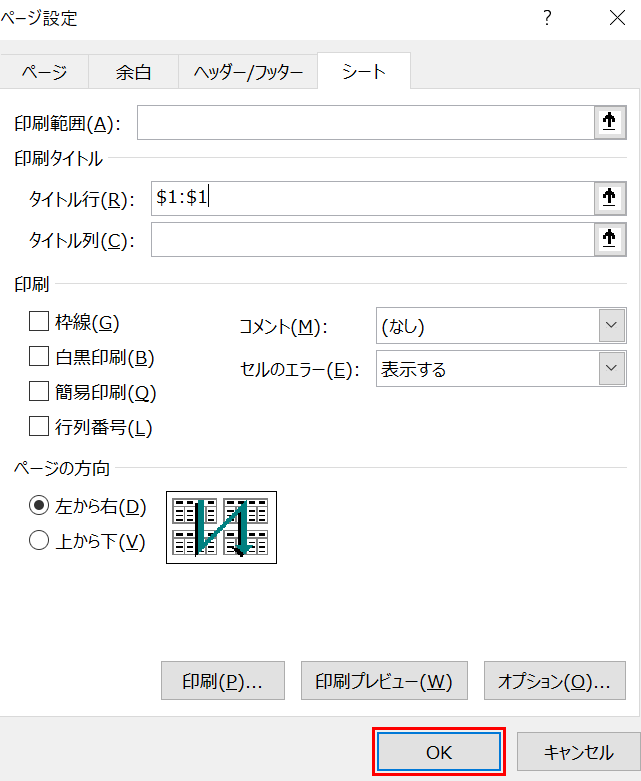Toggle the 簡易印刷 checkbox

39,392
